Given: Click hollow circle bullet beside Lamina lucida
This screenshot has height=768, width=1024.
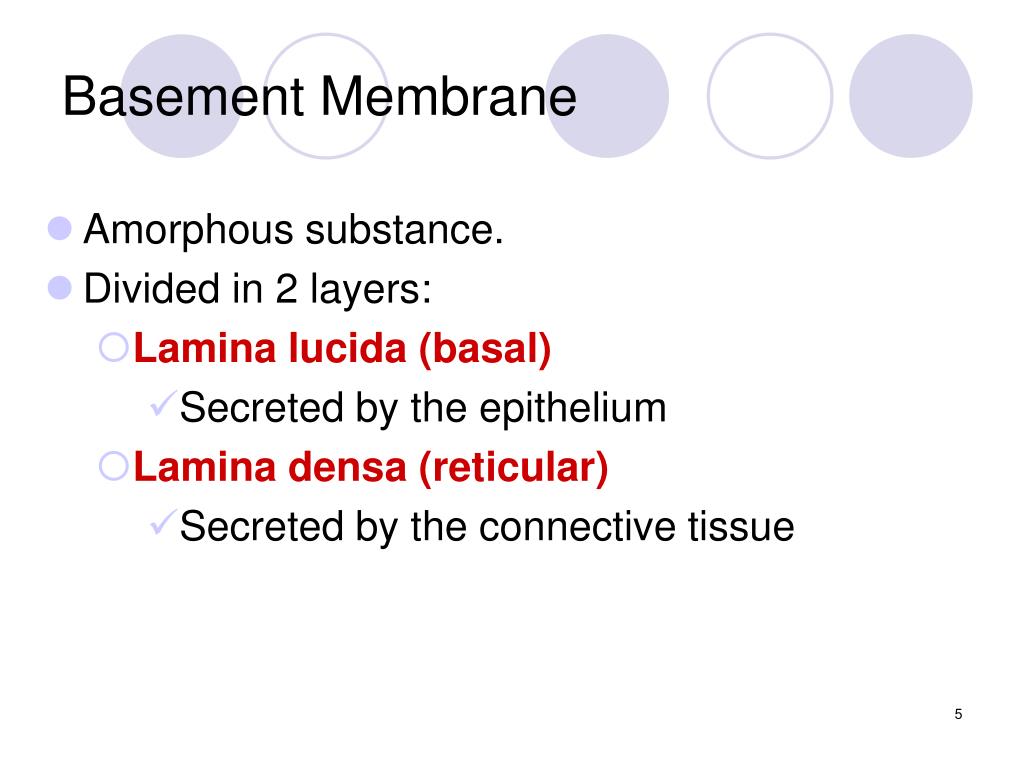Looking at the screenshot, I should pyautogui.click(x=114, y=347).
